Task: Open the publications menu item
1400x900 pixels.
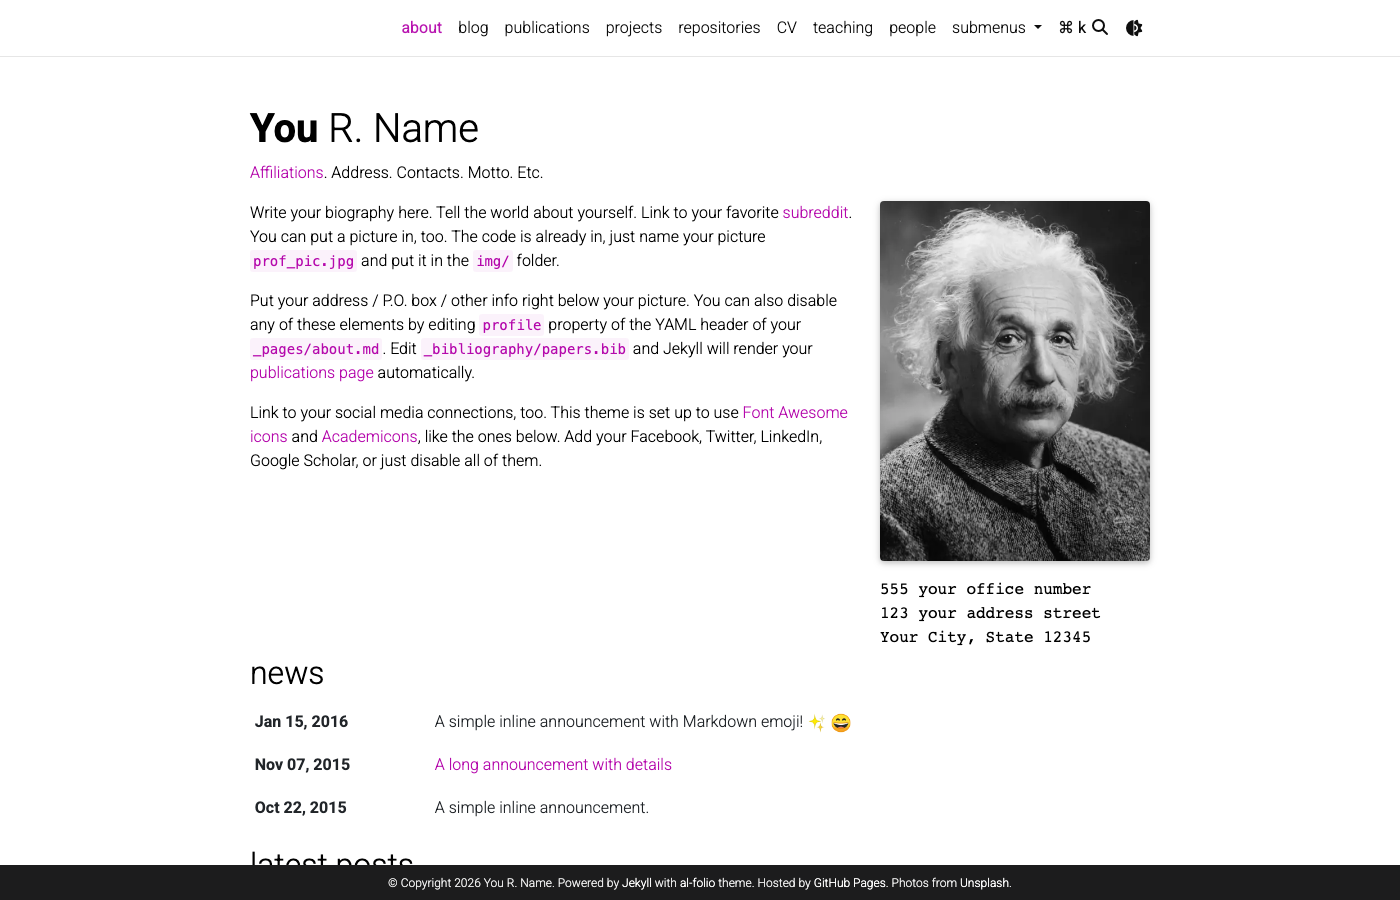Action: [x=547, y=28]
